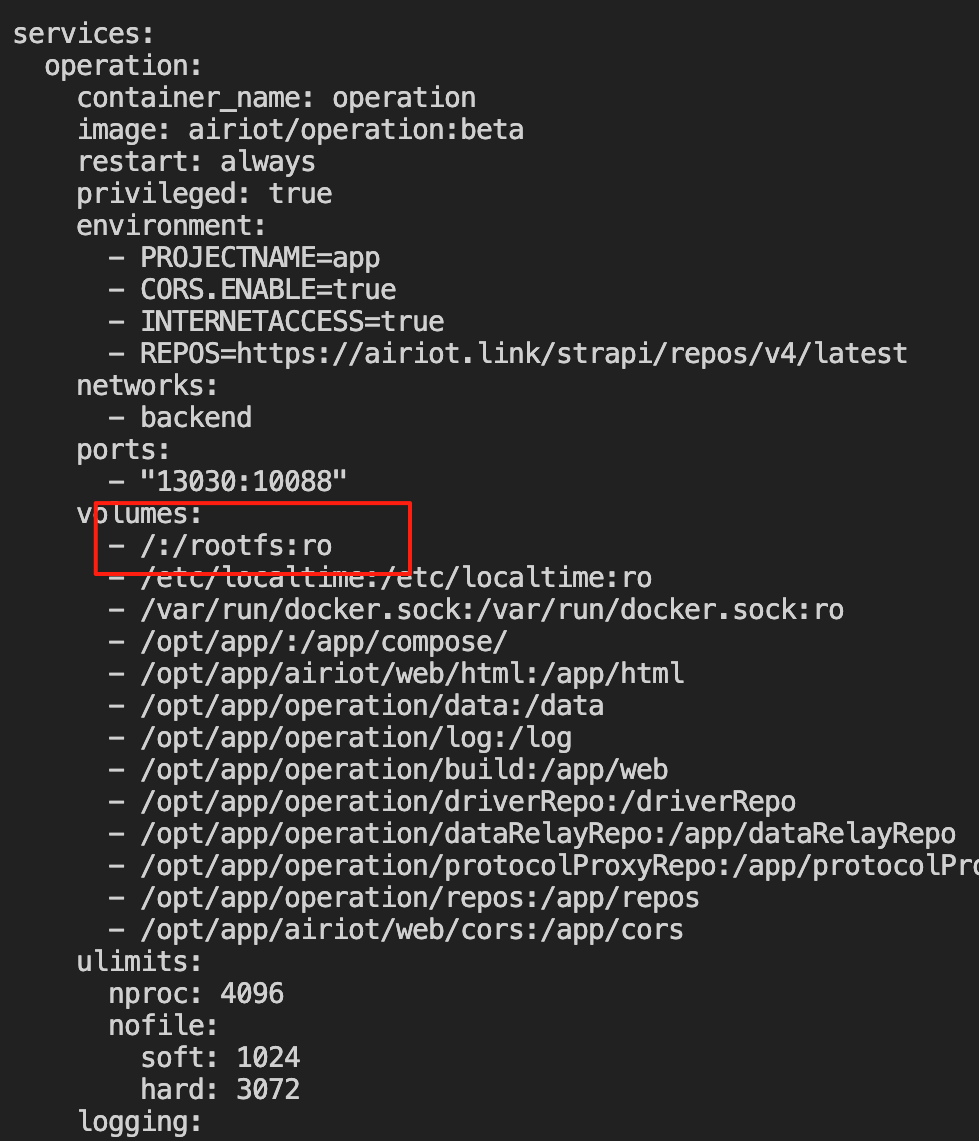Screen dimensions: 980x1142
Task: Click the PROJECTNAME=app environment entry
Action: 260,259
